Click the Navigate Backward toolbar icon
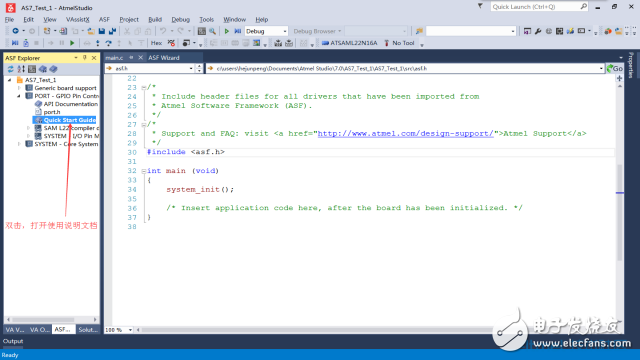 tap(16, 31)
